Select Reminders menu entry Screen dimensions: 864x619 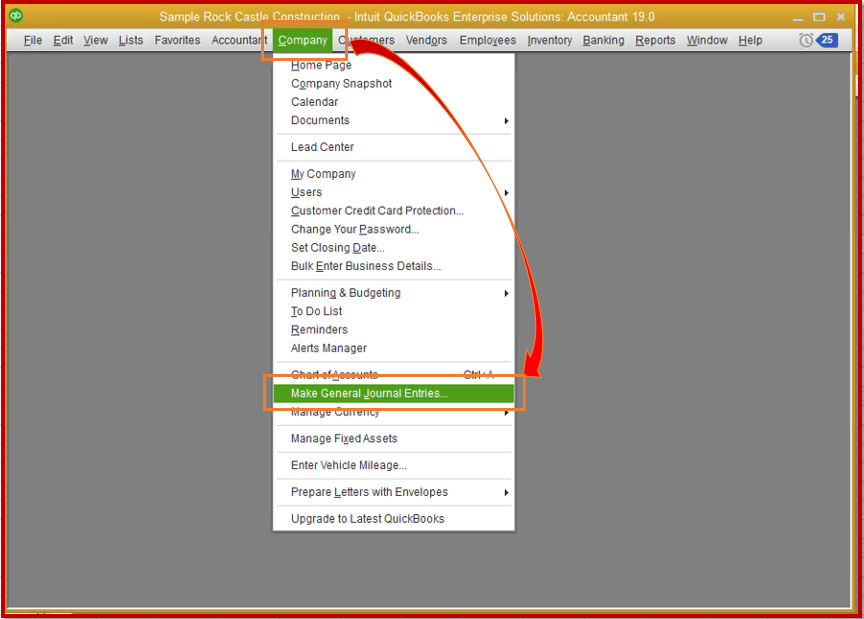point(394,330)
